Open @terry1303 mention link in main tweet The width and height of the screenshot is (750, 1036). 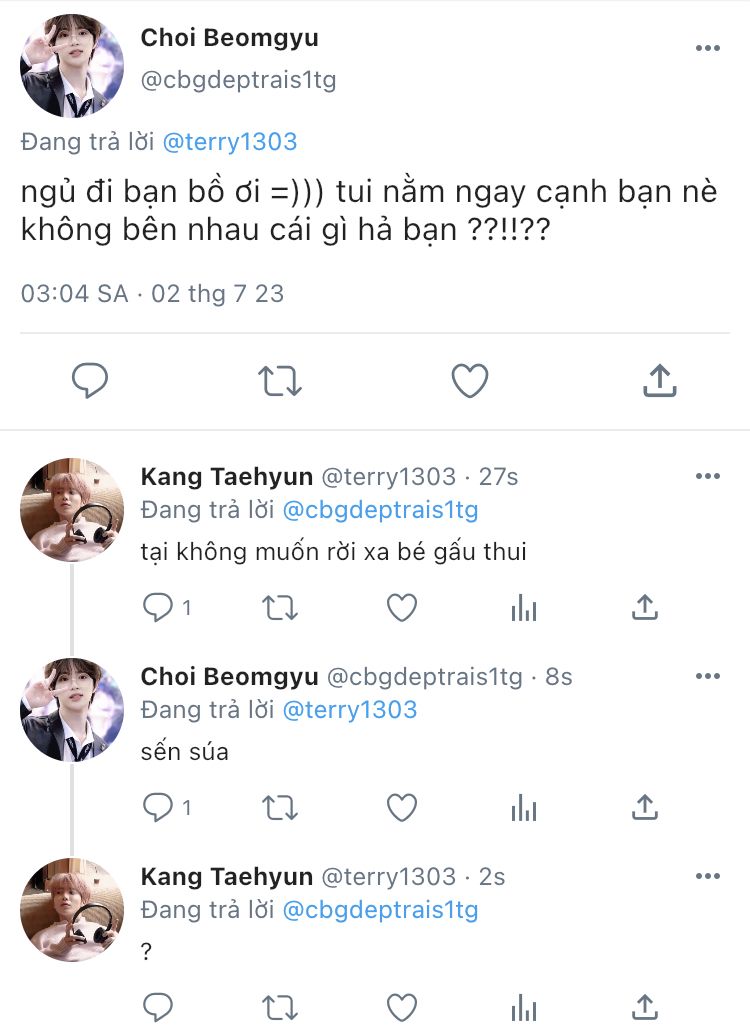click(x=229, y=142)
